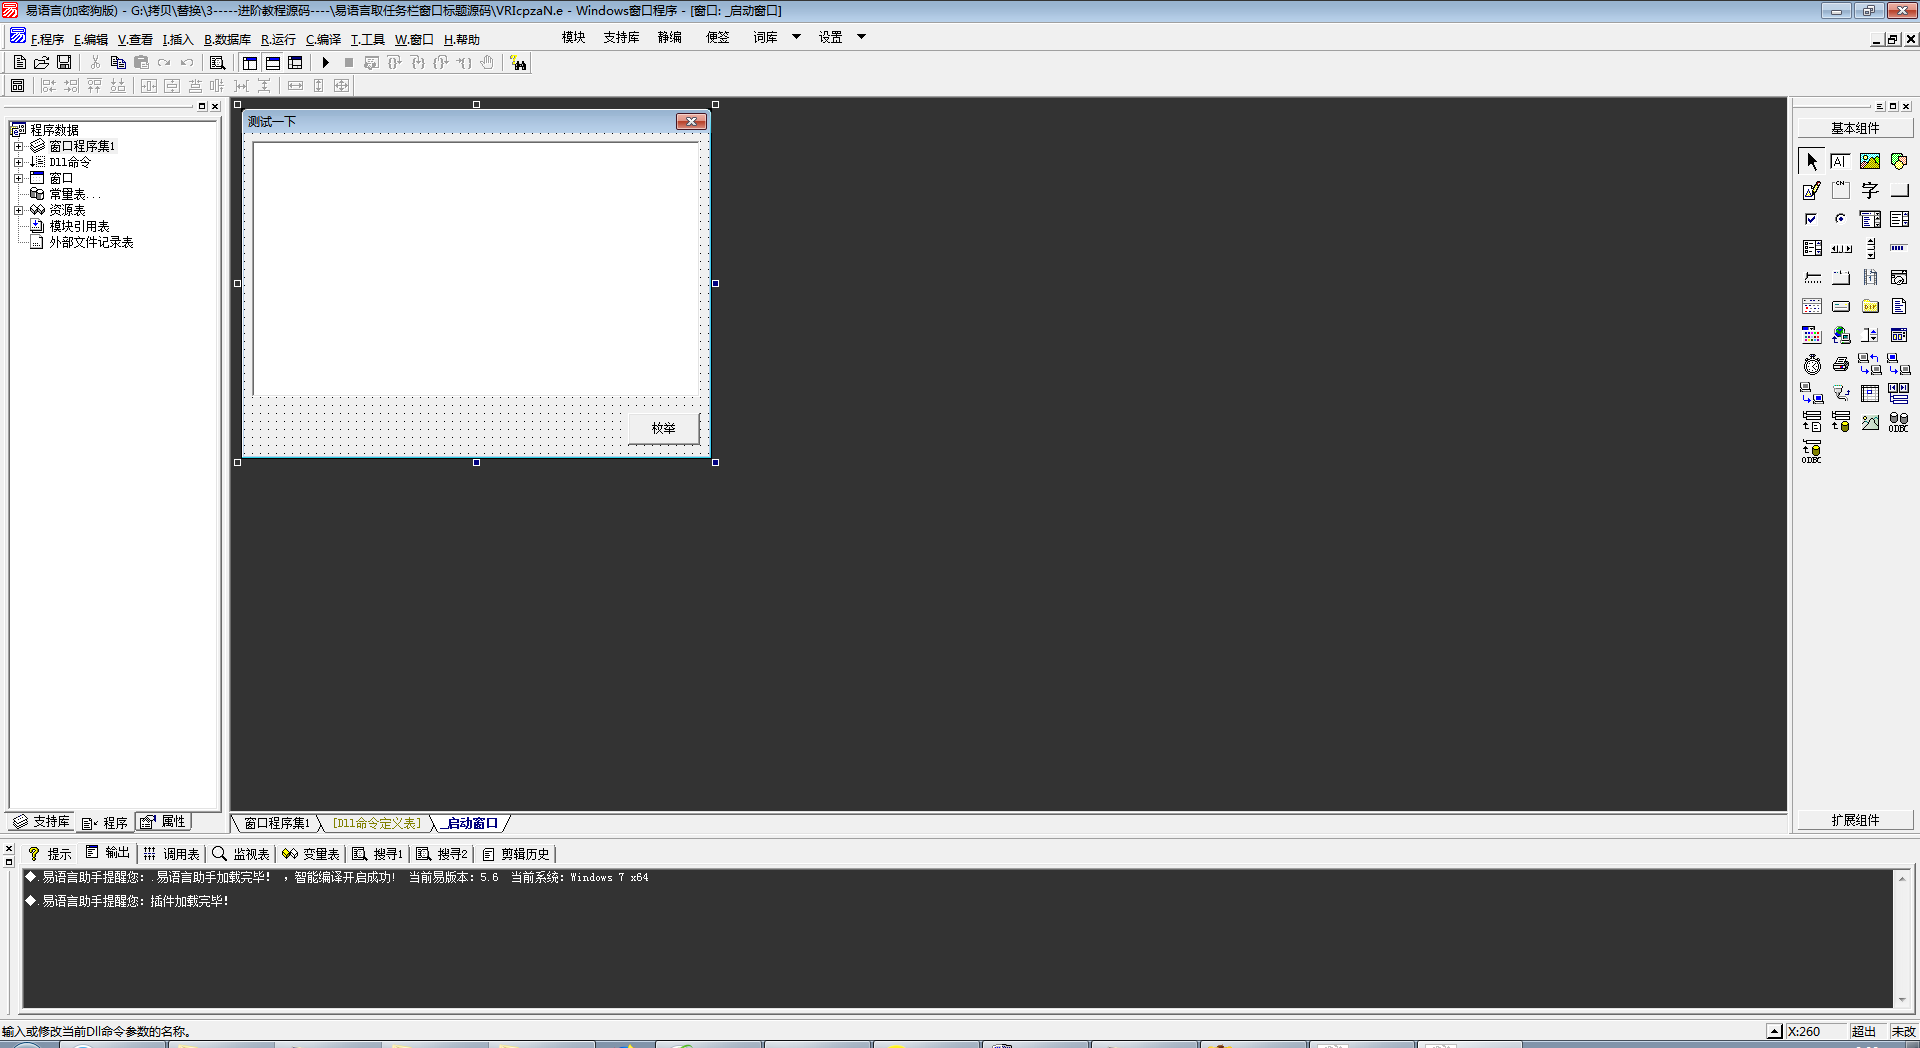Open the 变量表 tab

(311, 854)
